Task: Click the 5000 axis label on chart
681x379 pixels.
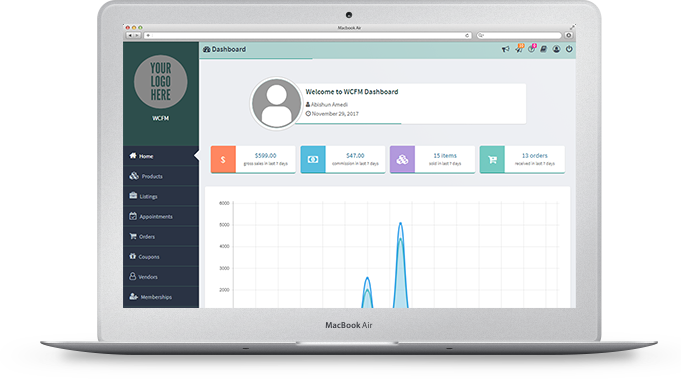Action: click(224, 225)
